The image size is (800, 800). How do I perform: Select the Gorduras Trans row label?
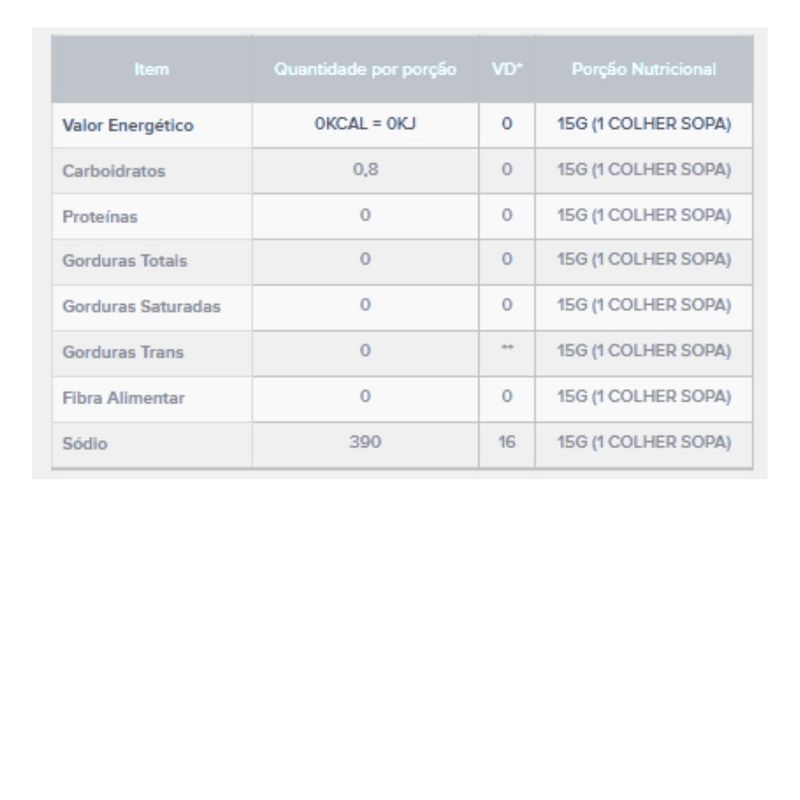123,352
